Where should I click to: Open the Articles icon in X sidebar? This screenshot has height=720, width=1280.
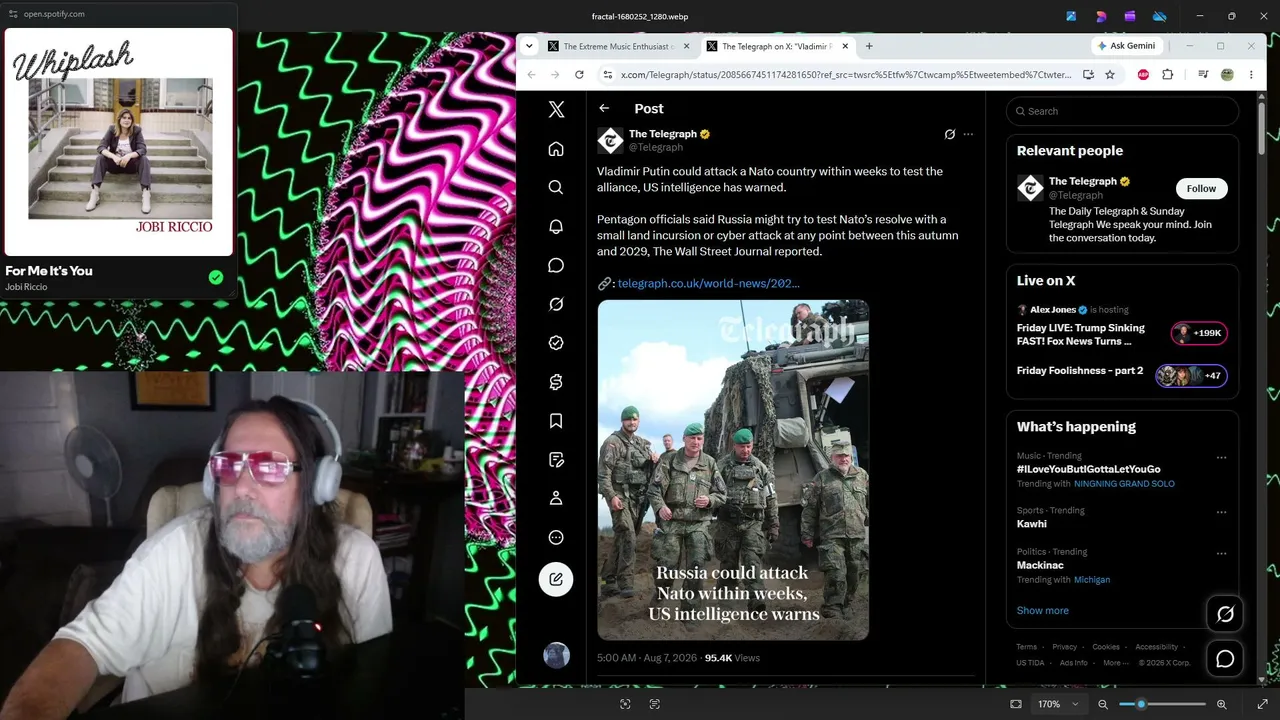click(x=556, y=460)
